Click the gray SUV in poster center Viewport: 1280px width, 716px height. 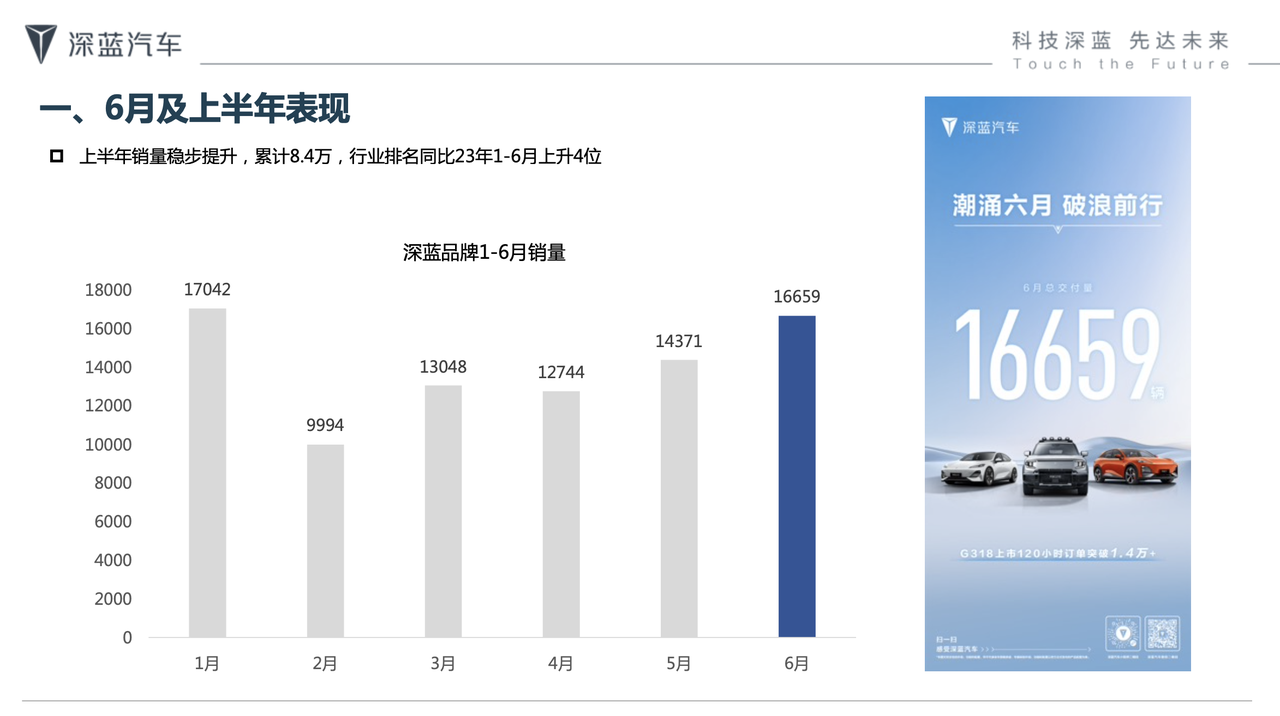pyautogui.click(x=1056, y=466)
